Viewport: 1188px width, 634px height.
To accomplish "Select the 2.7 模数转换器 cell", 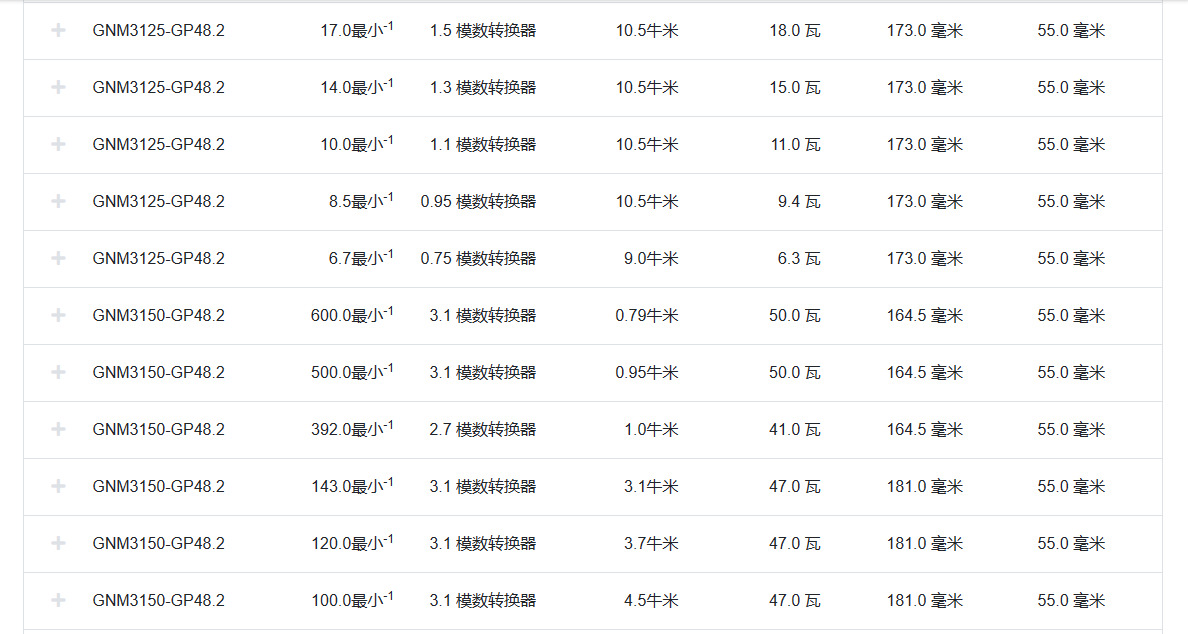I will coord(482,429).
